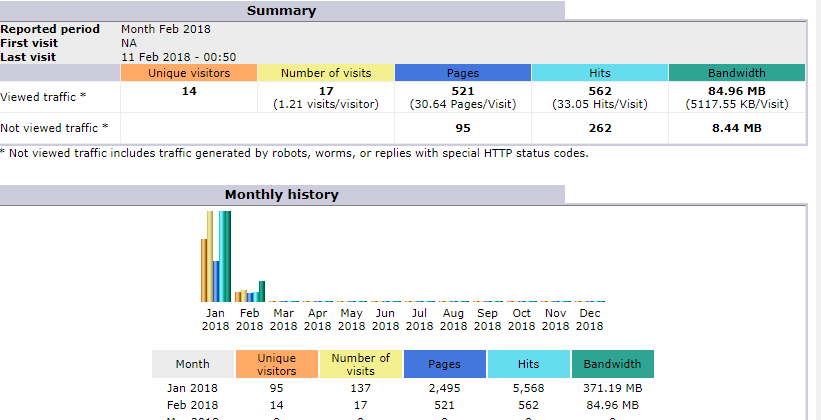
Task: Click the tall Jan 2018 bars in chart
Action: click(x=217, y=256)
